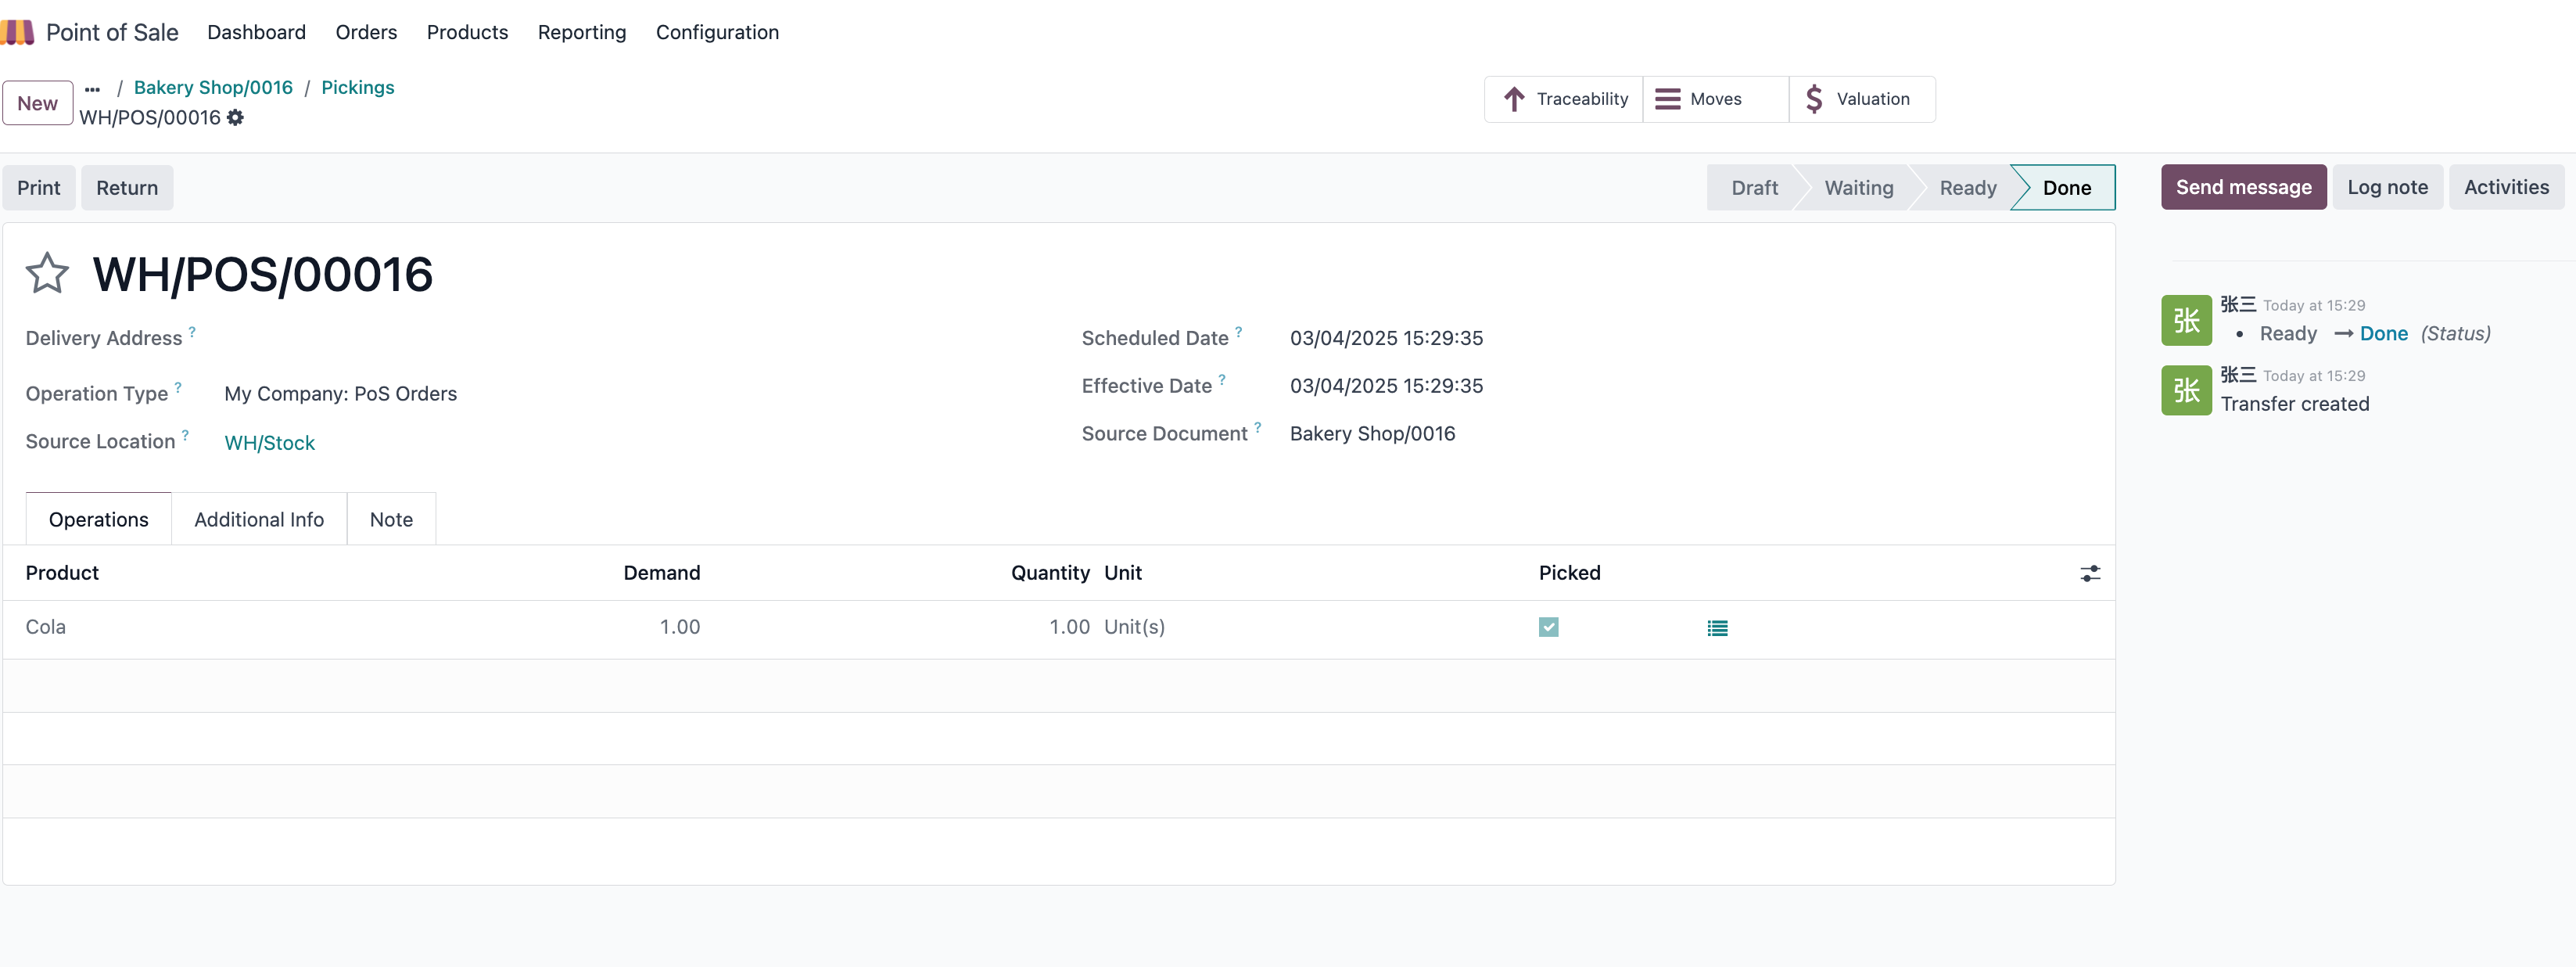
Task: Sort by the Product column header
Action: click(x=62, y=573)
